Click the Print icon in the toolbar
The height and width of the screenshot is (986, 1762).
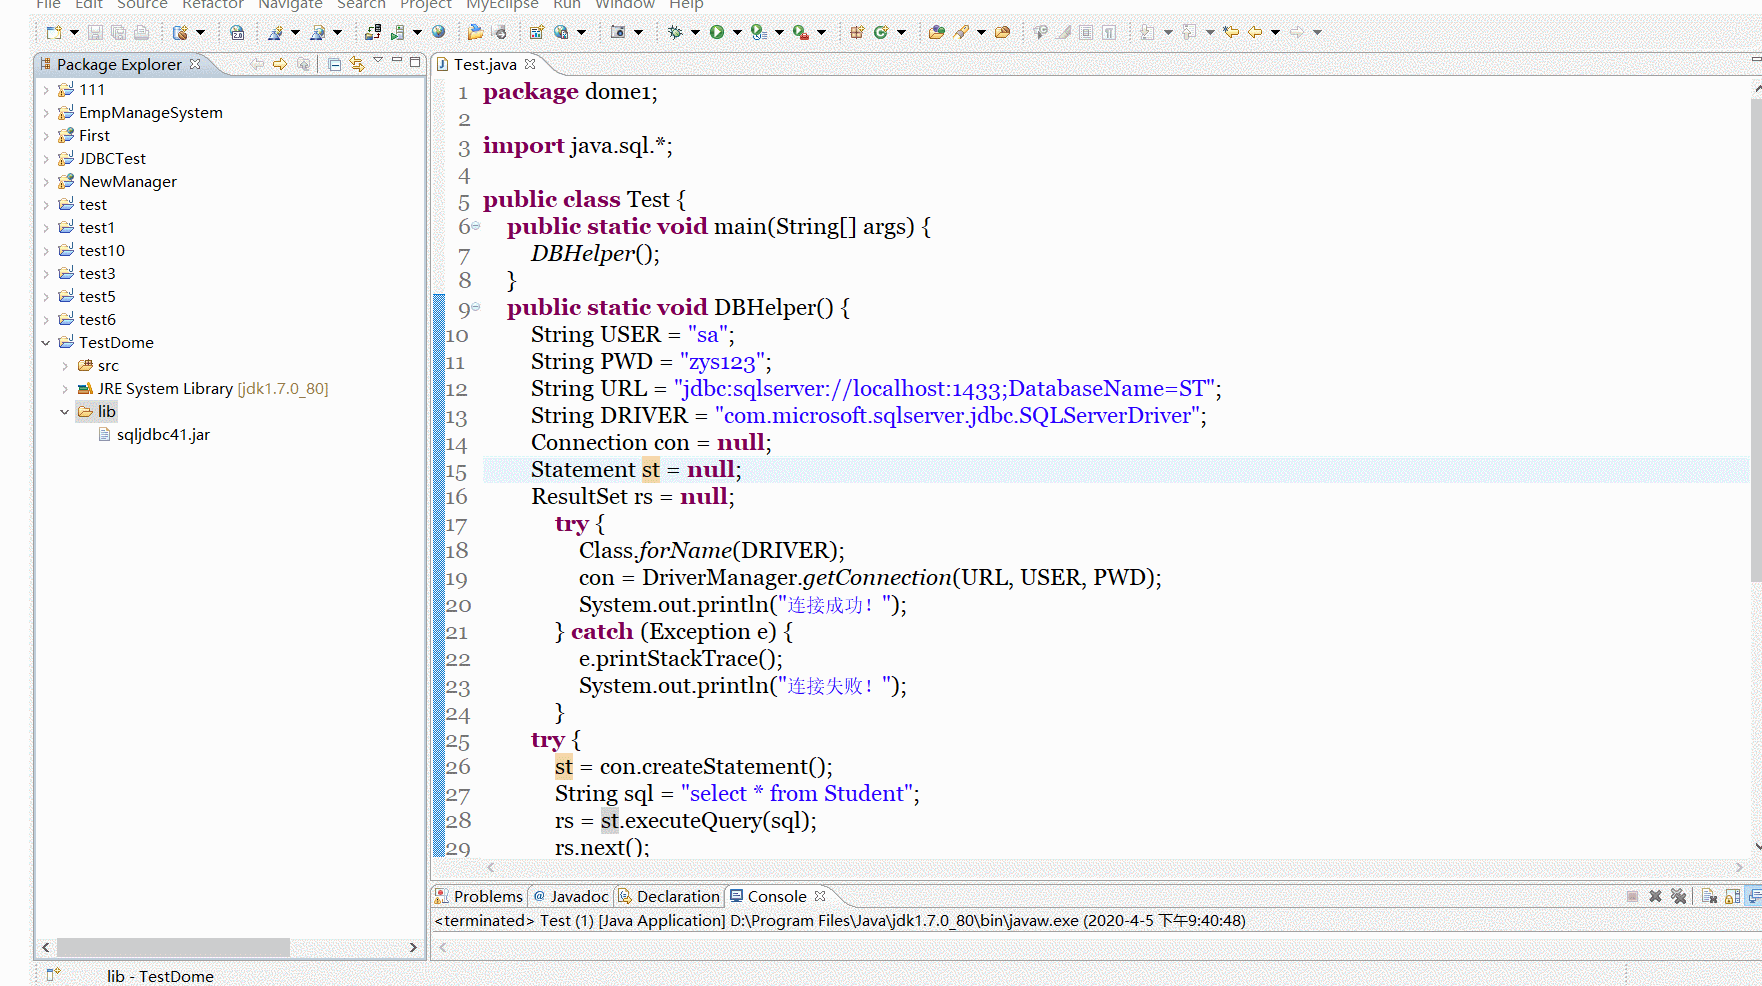(x=140, y=32)
